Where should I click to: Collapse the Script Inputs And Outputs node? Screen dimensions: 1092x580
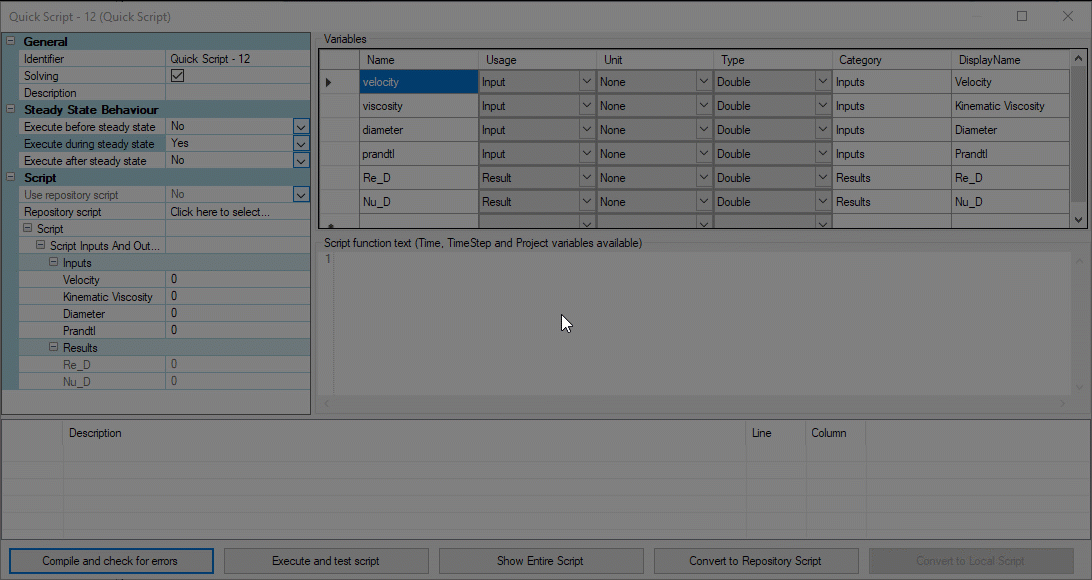pyautogui.click(x=41, y=246)
